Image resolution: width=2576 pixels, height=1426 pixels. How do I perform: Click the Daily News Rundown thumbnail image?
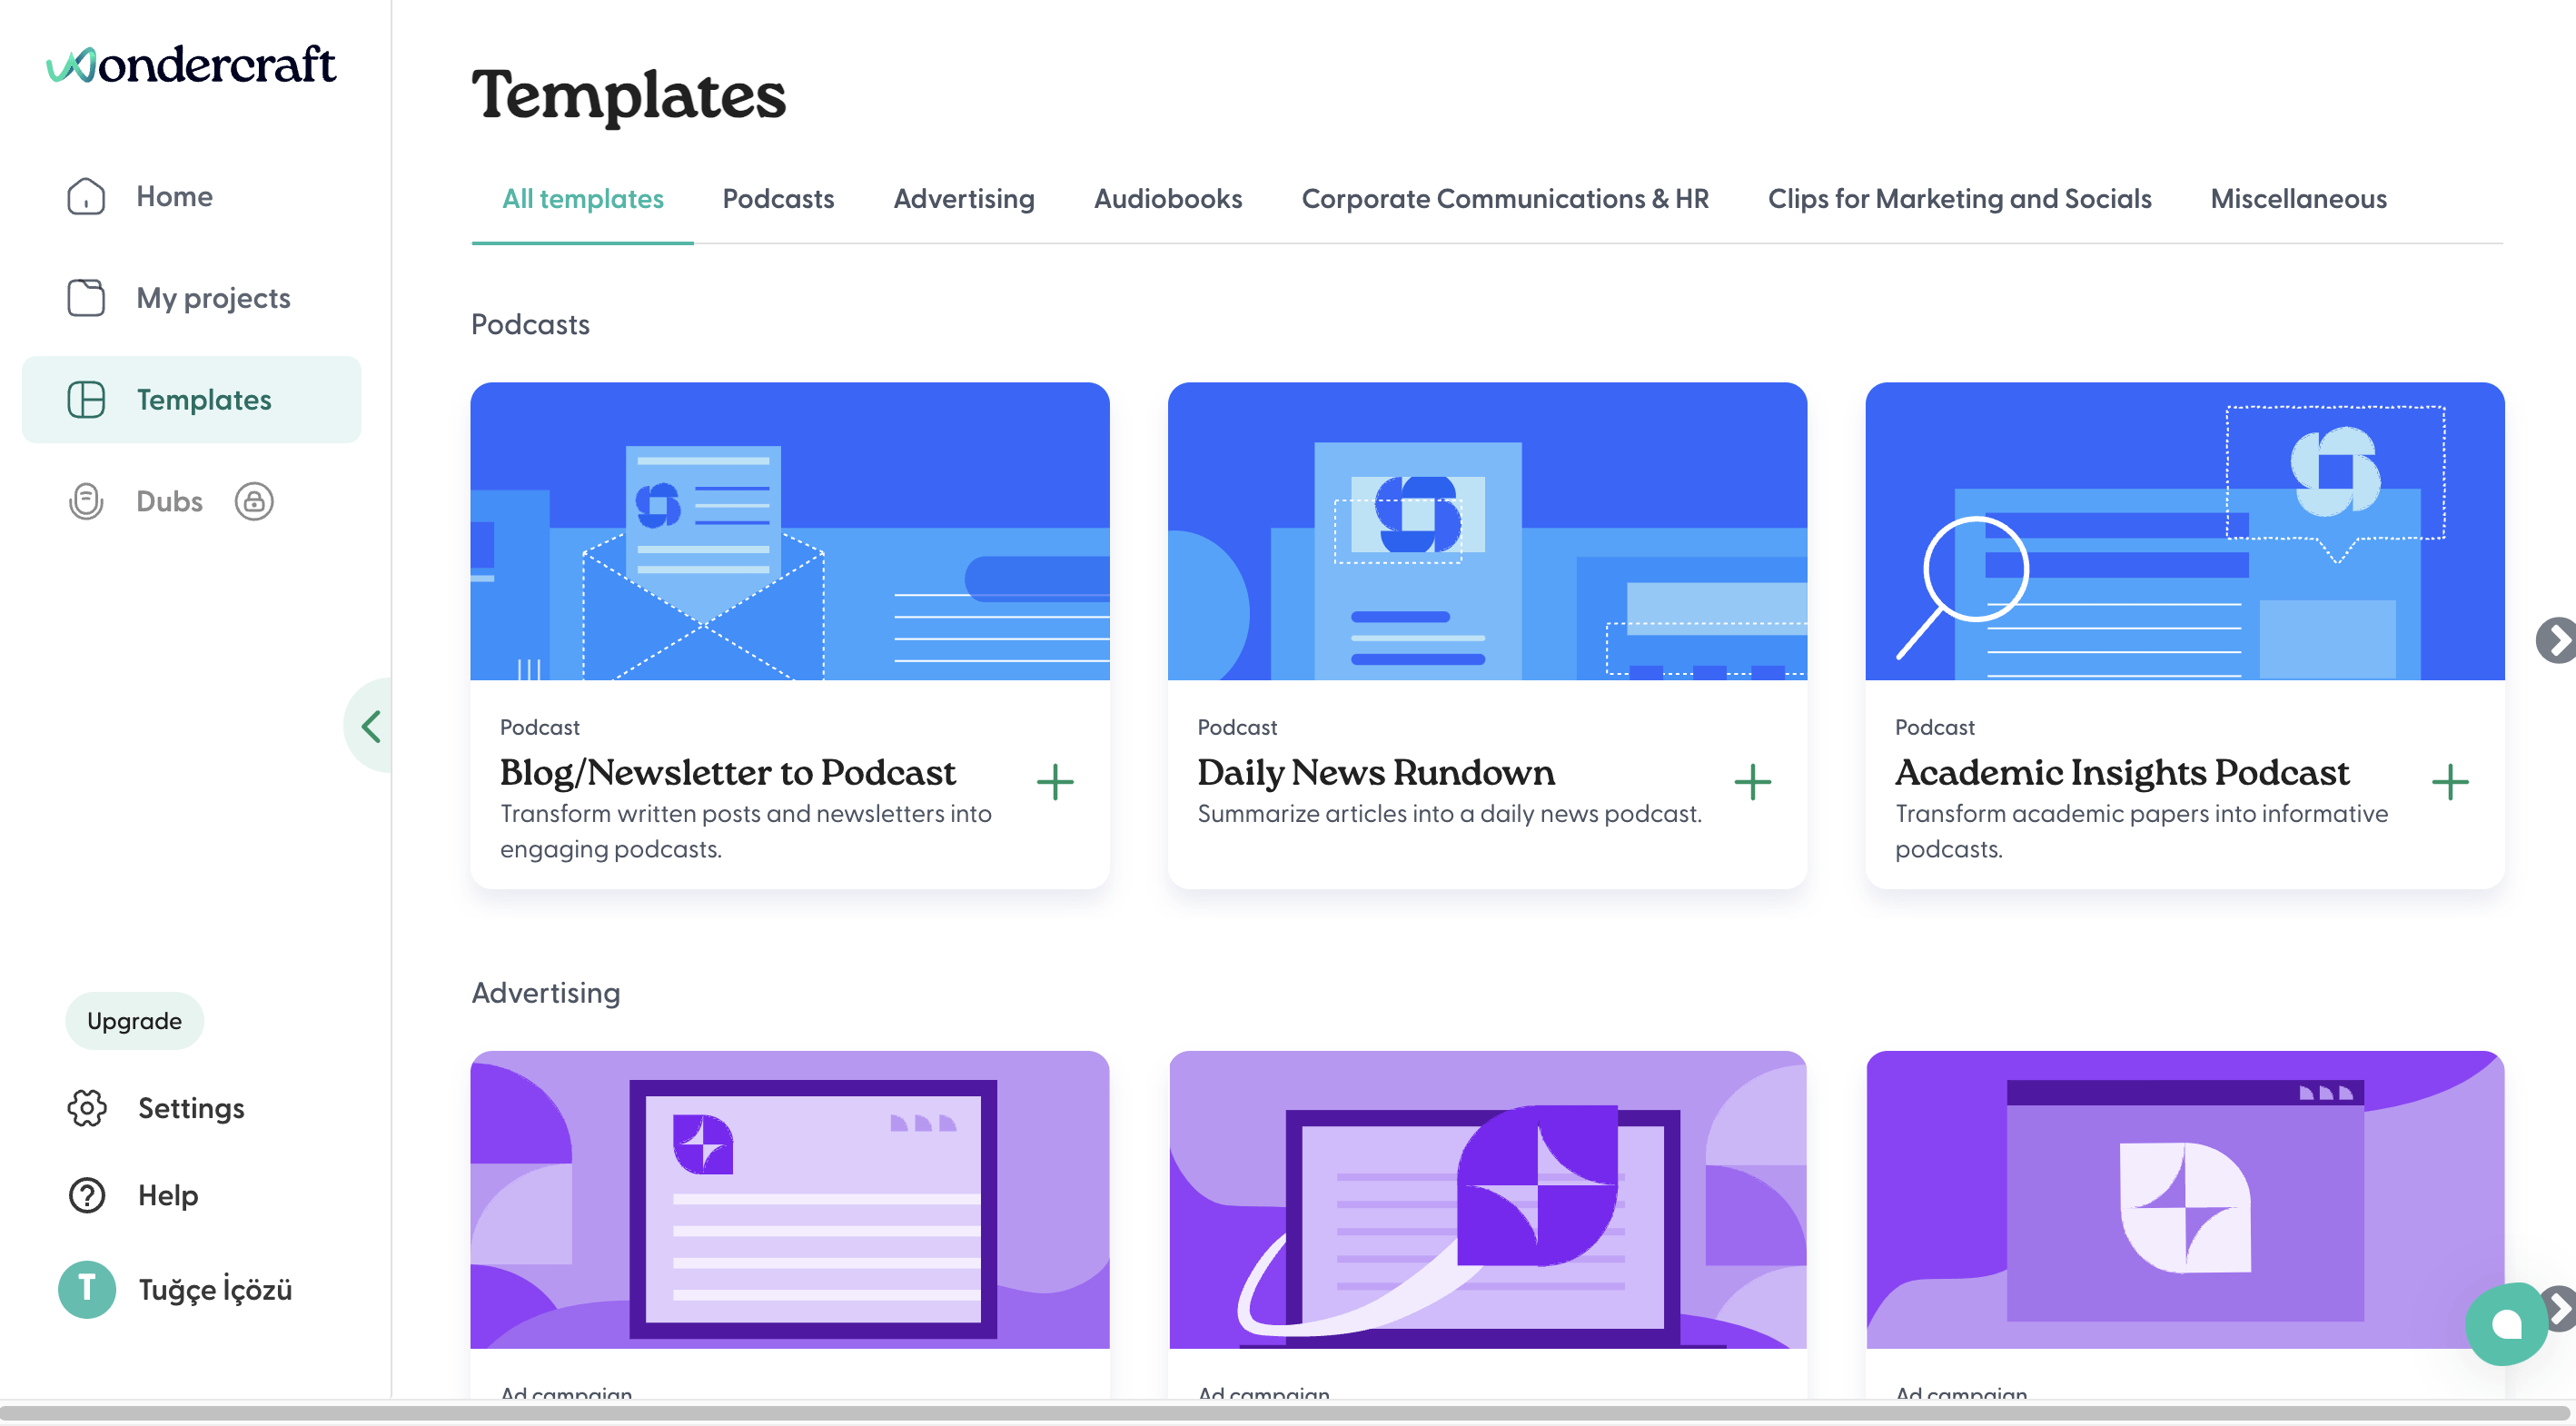[x=1486, y=531]
